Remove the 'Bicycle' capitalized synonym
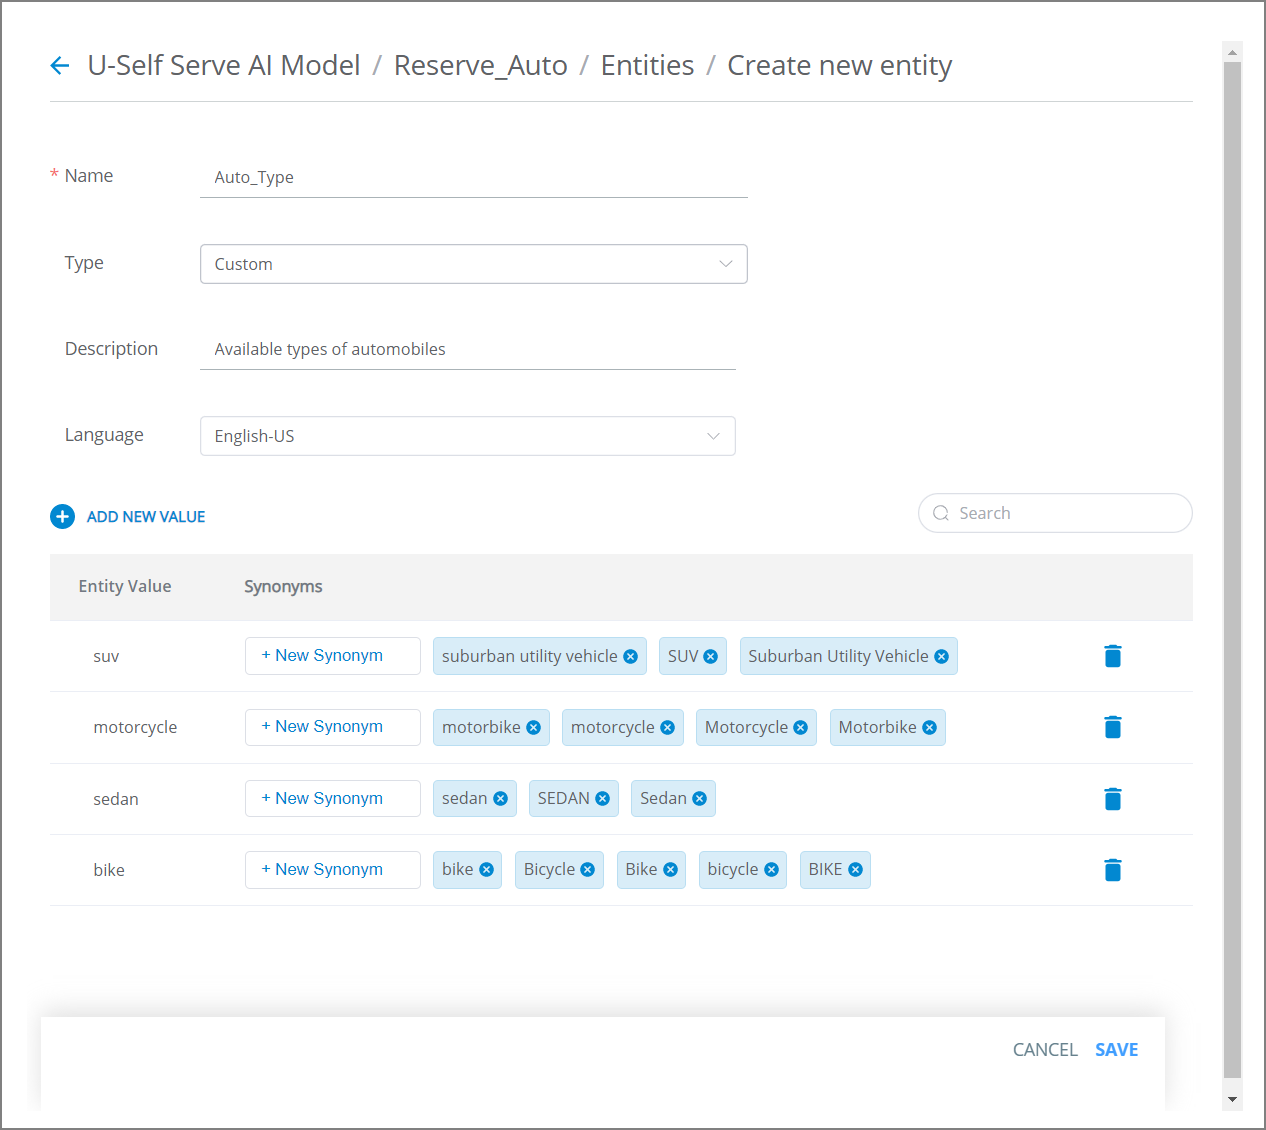1266x1130 pixels. click(x=588, y=870)
